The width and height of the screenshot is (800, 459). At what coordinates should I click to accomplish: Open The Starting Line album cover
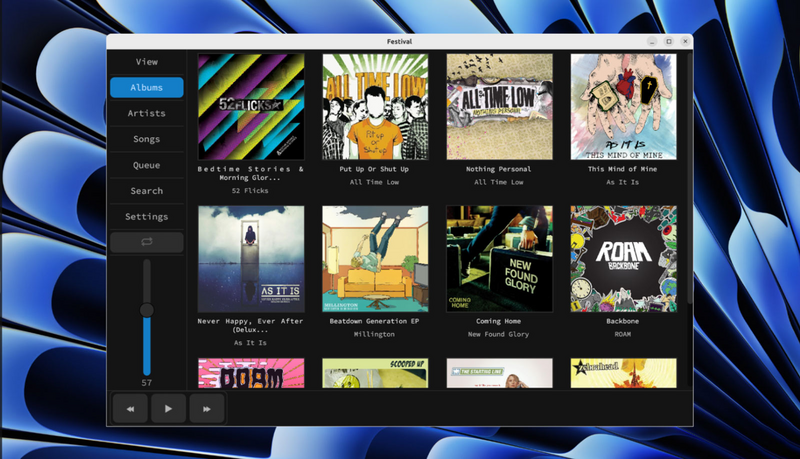tap(499, 373)
